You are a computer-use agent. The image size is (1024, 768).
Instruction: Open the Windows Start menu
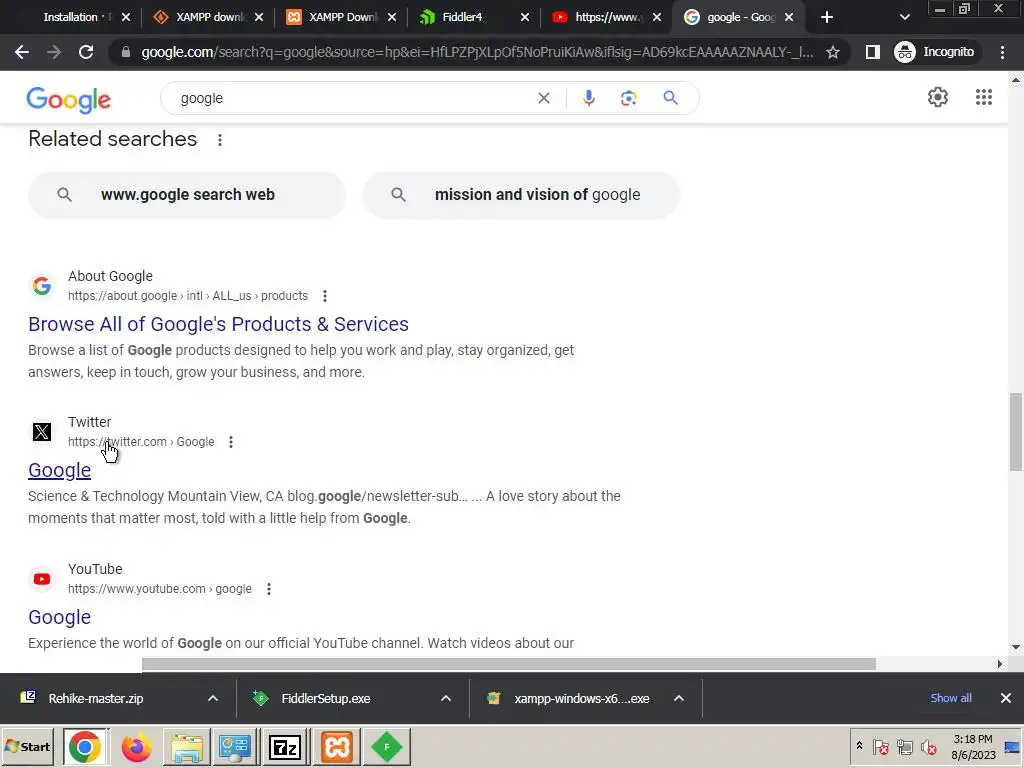tap(27, 746)
